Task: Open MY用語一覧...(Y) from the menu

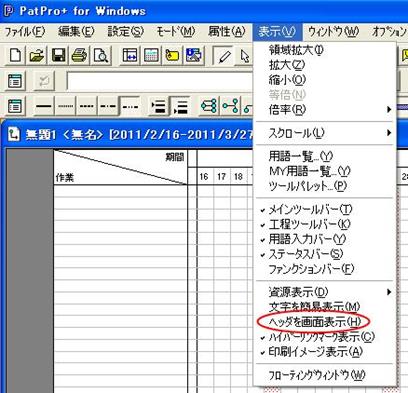Action: (309, 171)
